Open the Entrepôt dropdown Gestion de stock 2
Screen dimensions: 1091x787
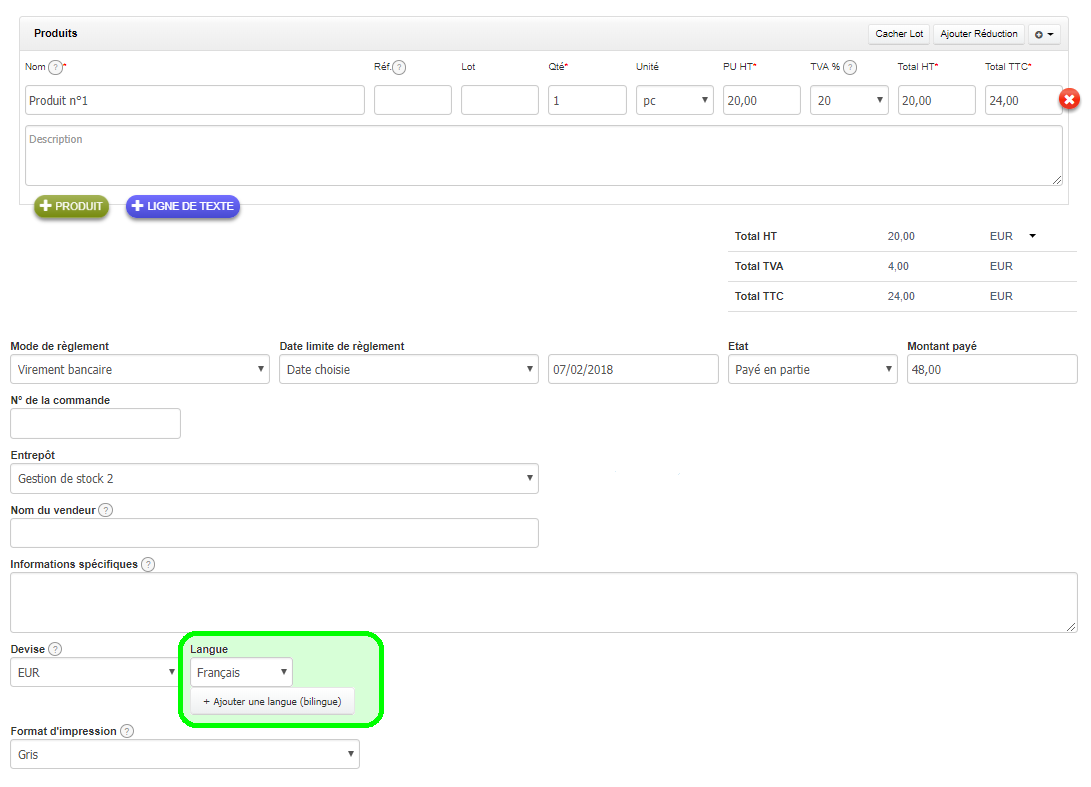pos(273,478)
